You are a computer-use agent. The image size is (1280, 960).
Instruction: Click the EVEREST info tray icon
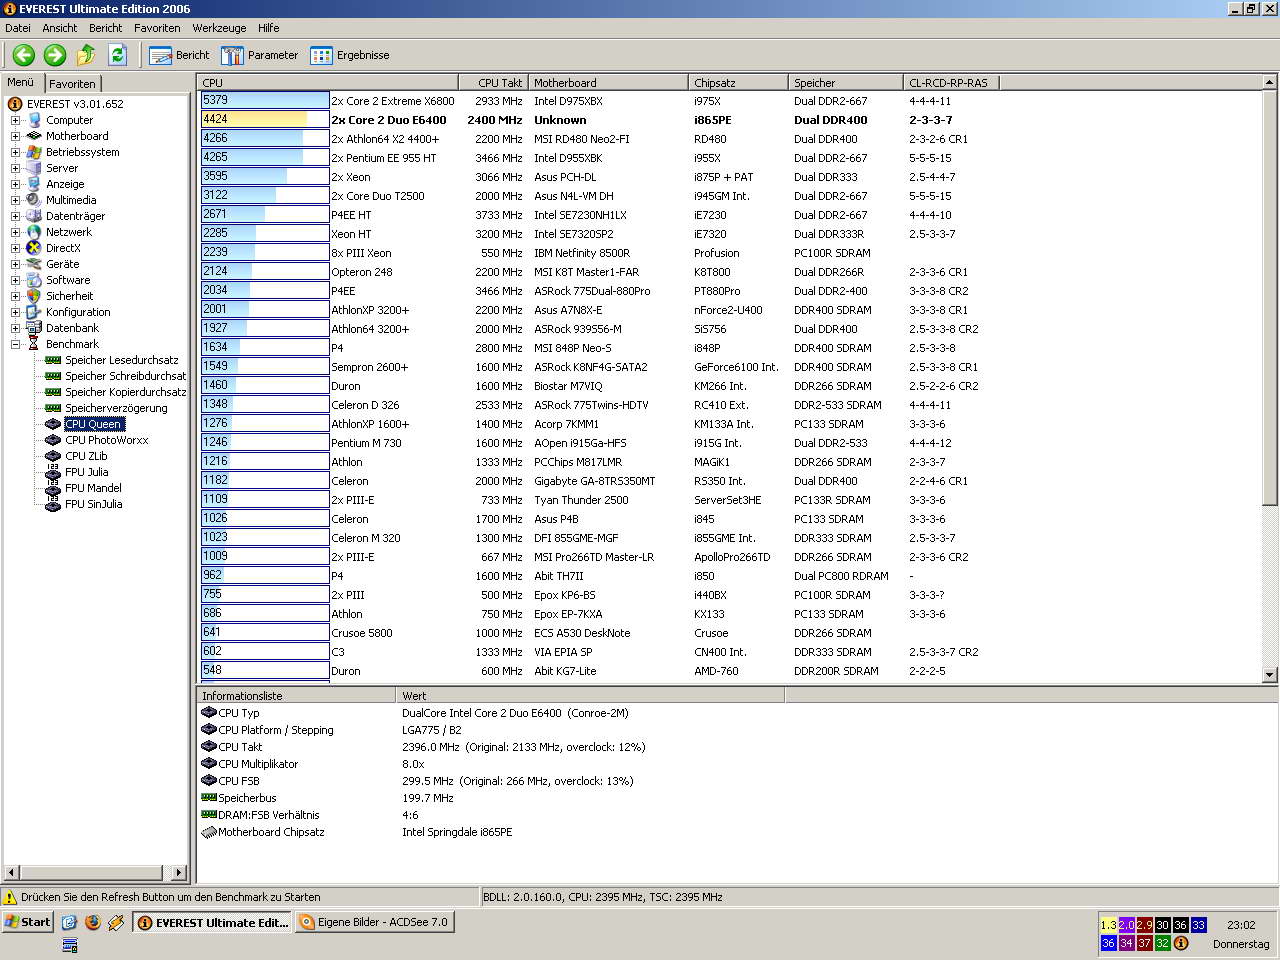[1180, 943]
